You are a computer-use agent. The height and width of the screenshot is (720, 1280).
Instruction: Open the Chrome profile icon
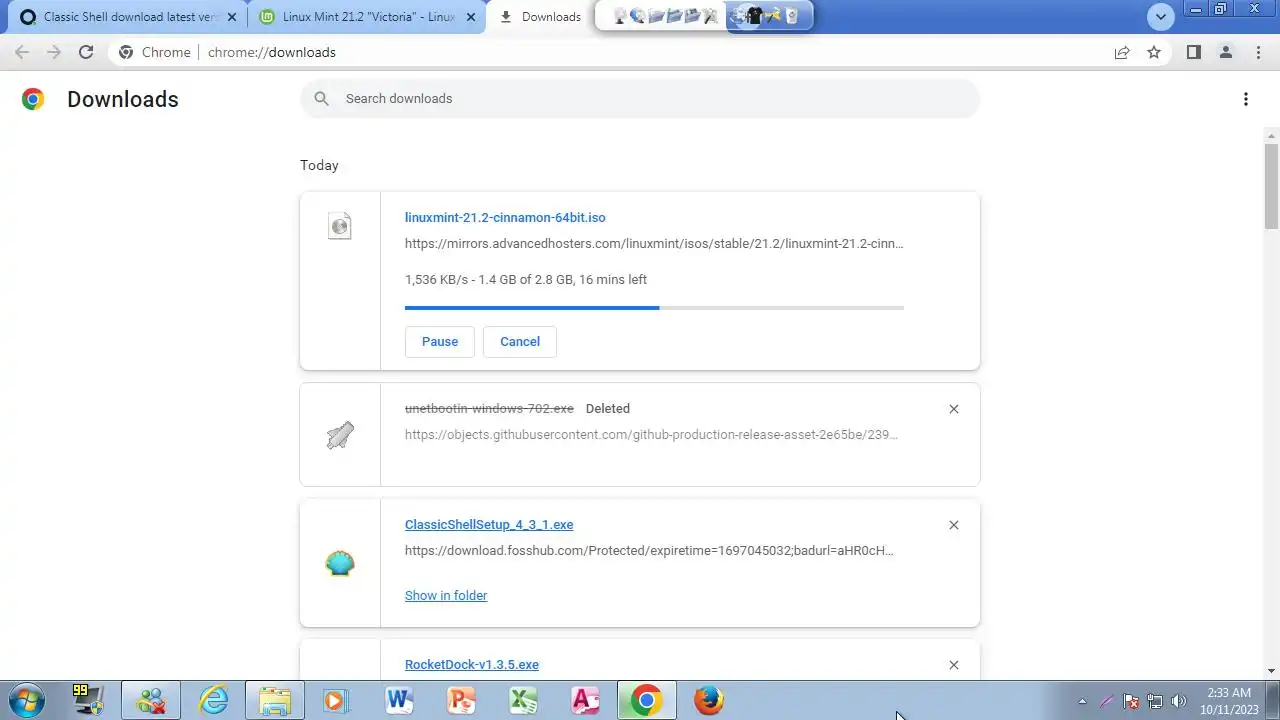[x=1225, y=52]
